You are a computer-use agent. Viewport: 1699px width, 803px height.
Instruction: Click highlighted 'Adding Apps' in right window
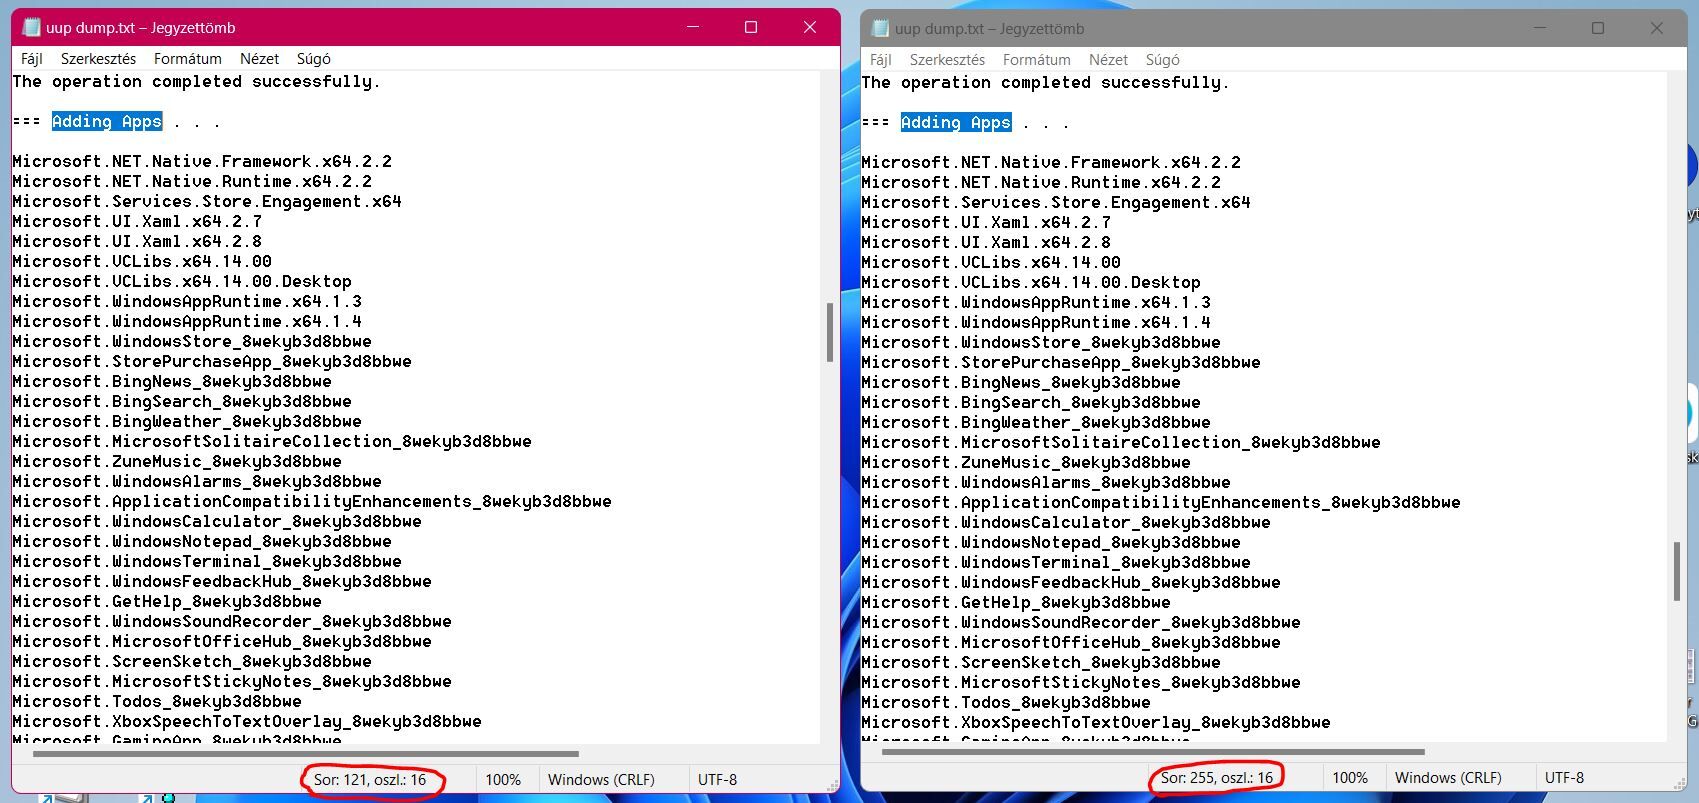[x=956, y=122]
